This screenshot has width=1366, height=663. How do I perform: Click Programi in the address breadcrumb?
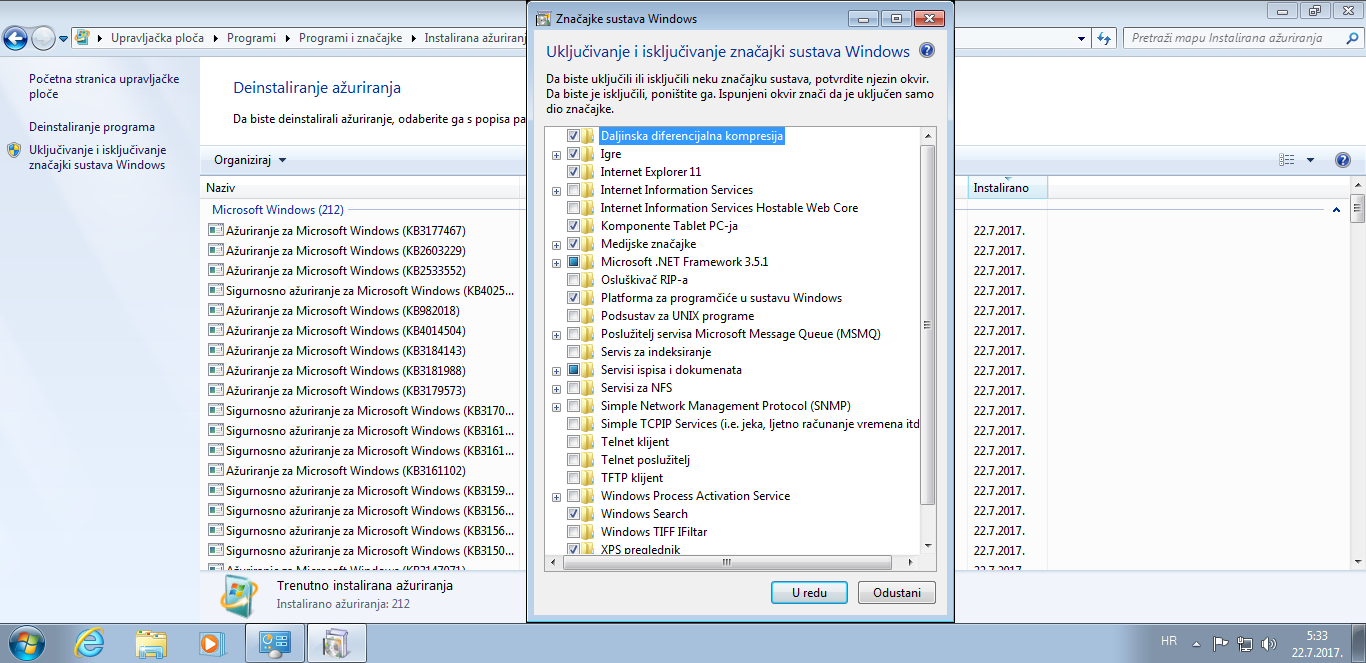pos(251,38)
